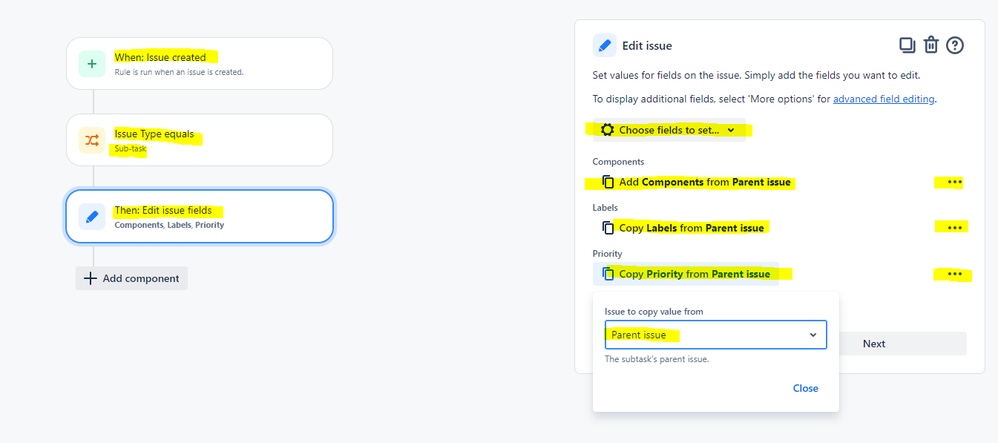The width and height of the screenshot is (998, 443).
Task: Open the more options menu for Priority
Action: [x=954, y=274]
